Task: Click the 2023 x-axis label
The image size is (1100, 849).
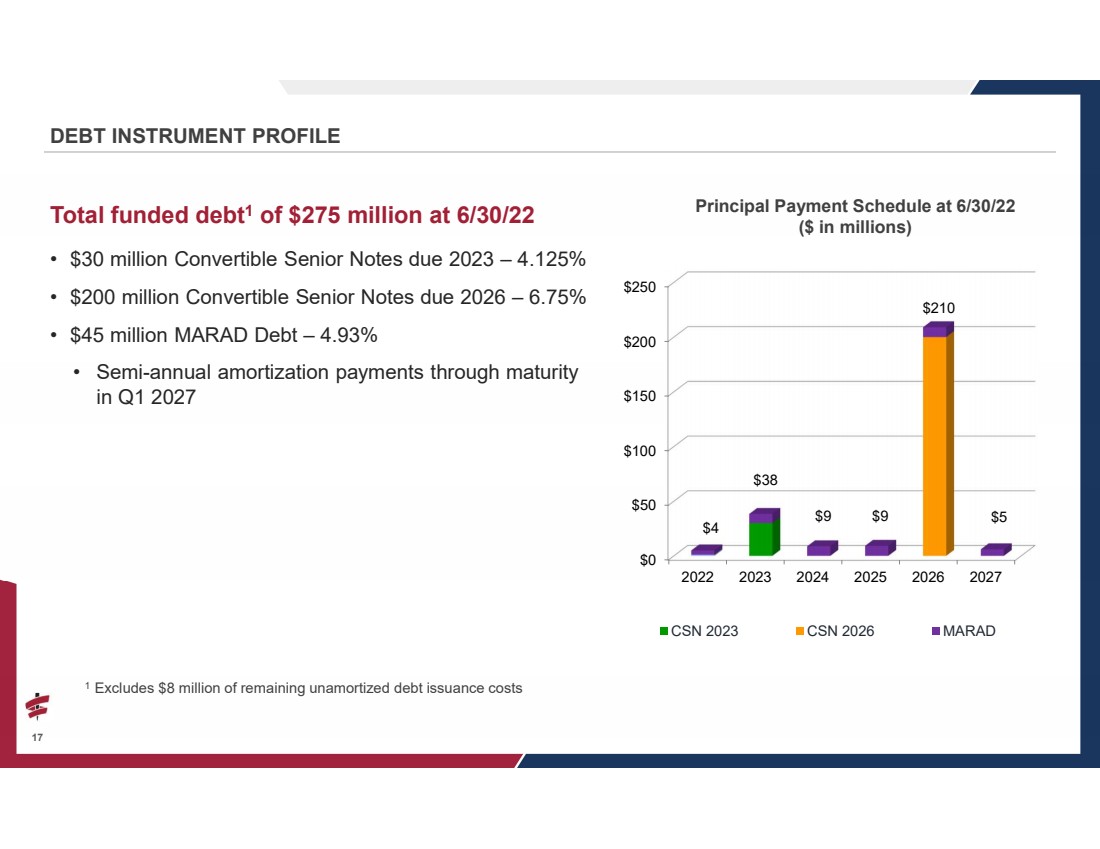Action: tap(755, 577)
